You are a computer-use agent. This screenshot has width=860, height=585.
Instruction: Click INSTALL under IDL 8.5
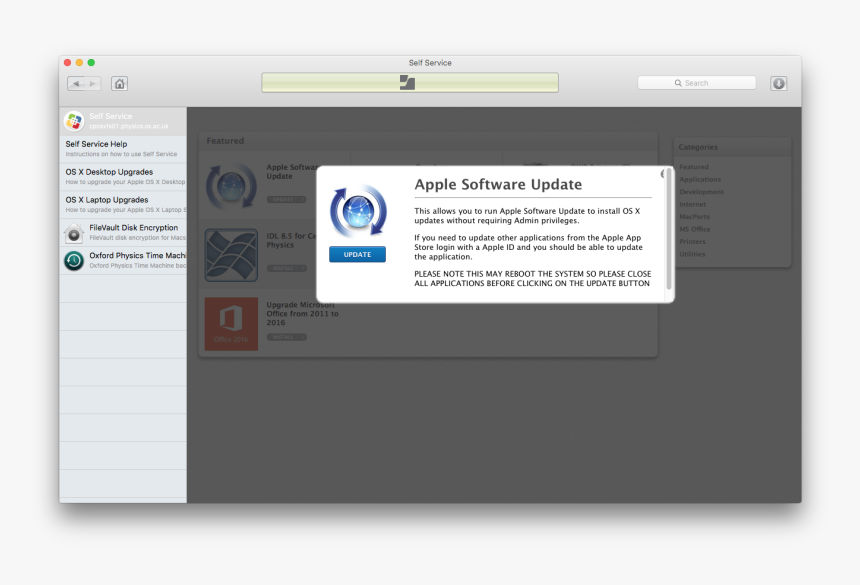(286, 268)
